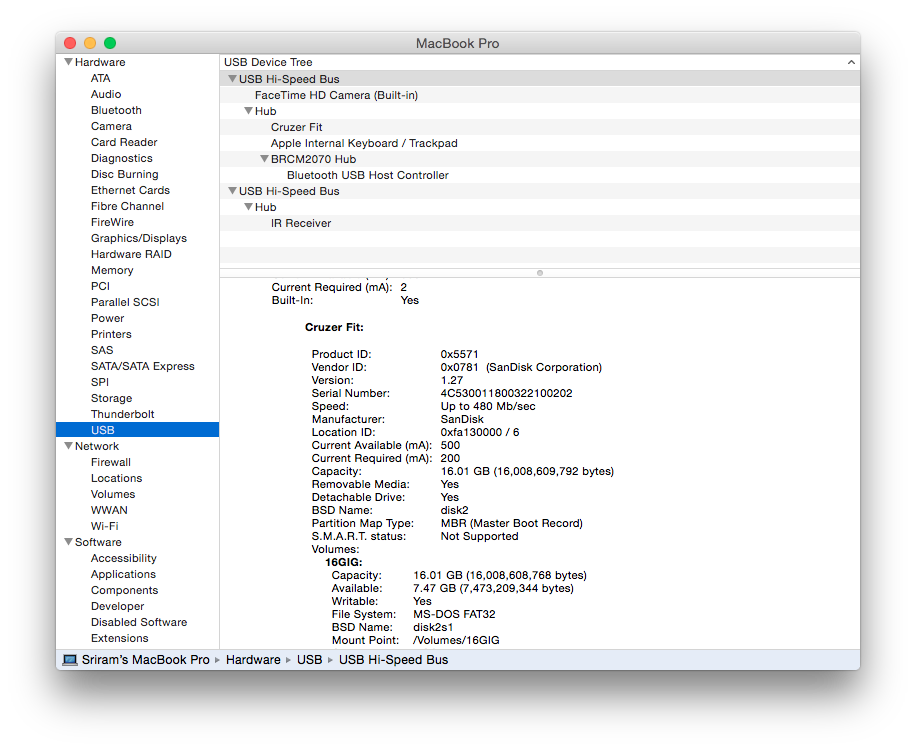Image resolution: width=916 pixels, height=750 pixels.
Task: Click the USB Device Tree column header
Action: (x=539, y=62)
